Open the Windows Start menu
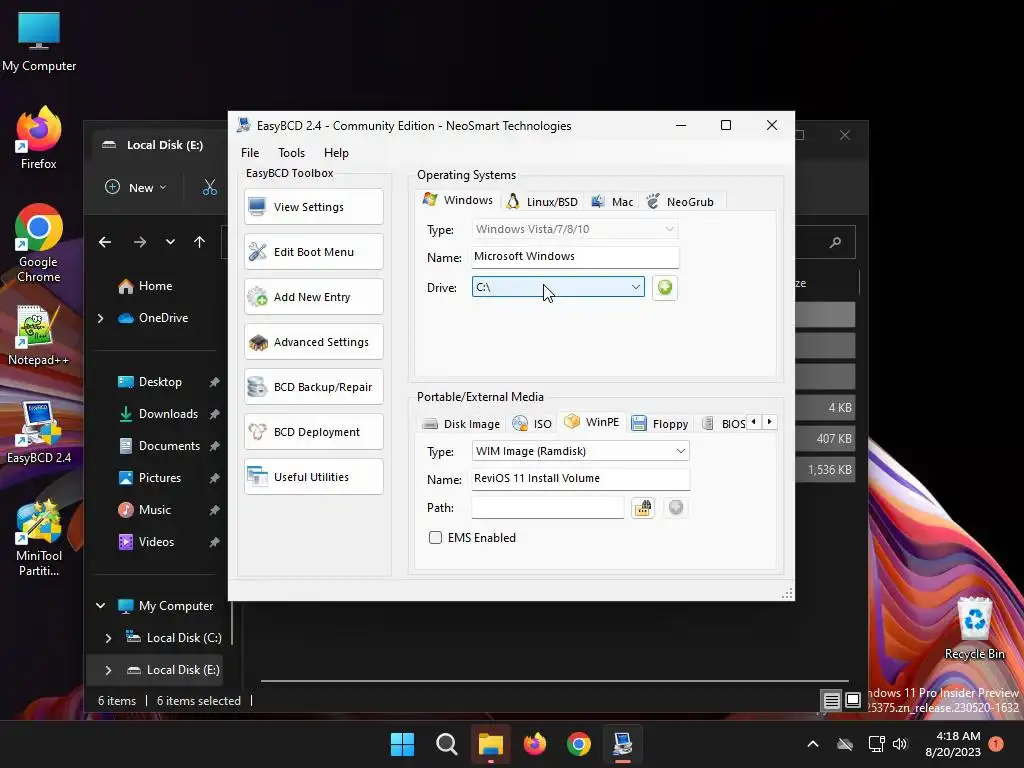This screenshot has height=768, width=1024. point(402,744)
